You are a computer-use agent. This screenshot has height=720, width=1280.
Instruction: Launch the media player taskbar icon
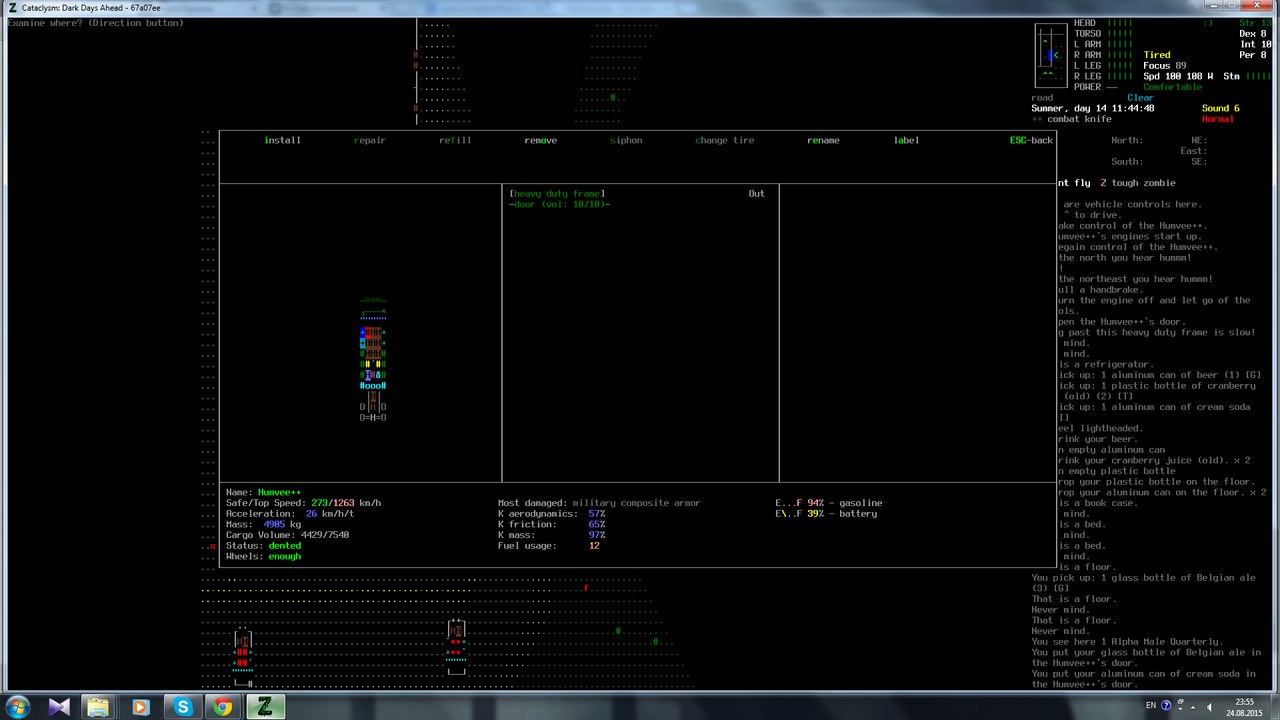coord(140,707)
